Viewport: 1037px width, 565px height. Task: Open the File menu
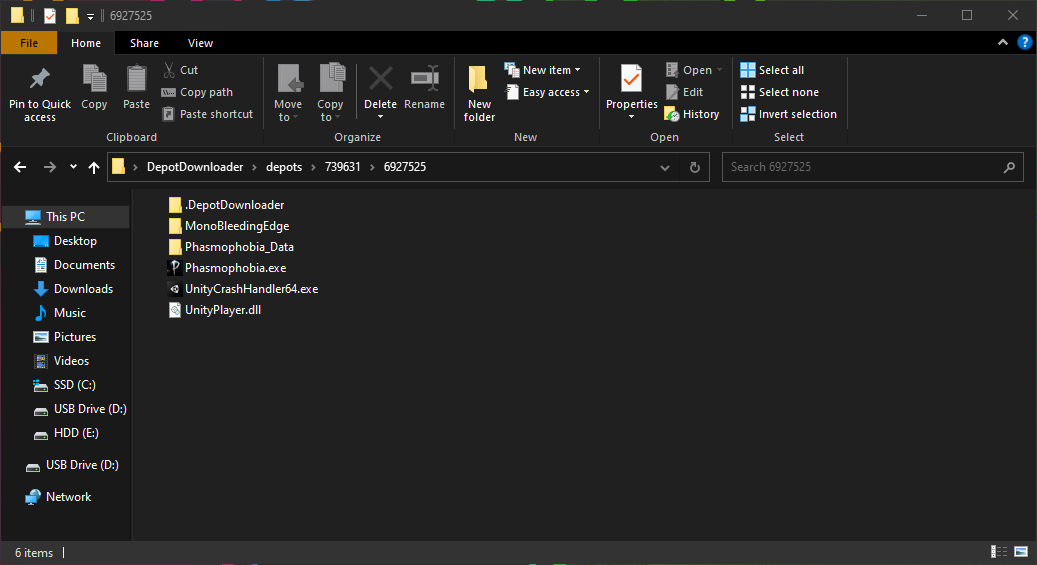[x=29, y=43]
